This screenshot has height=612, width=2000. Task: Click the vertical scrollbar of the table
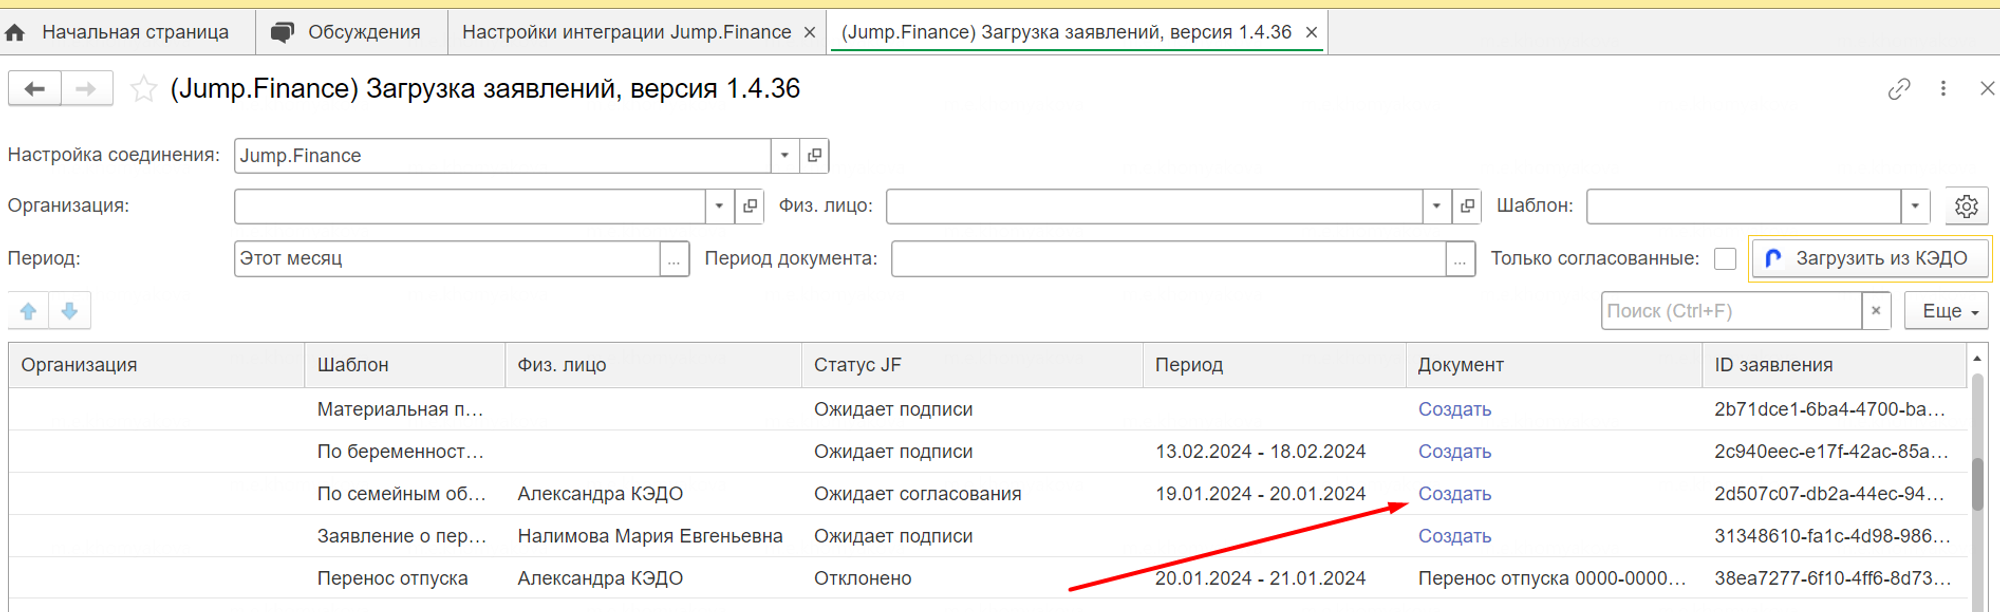pos(1977,485)
